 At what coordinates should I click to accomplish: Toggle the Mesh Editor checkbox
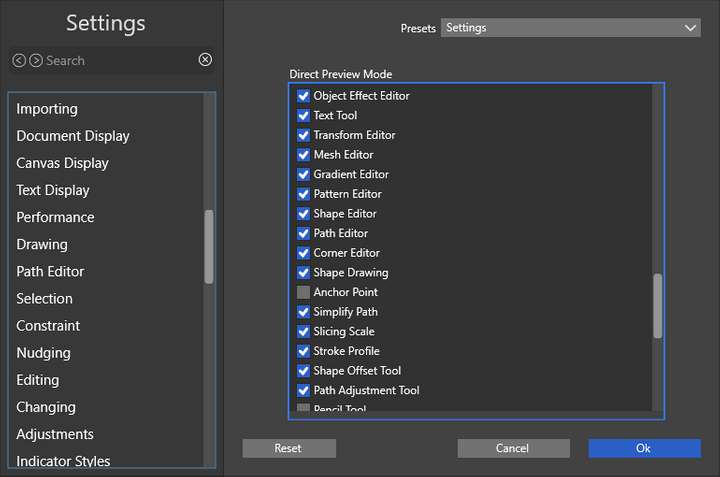pyautogui.click(x=303, y=155)
